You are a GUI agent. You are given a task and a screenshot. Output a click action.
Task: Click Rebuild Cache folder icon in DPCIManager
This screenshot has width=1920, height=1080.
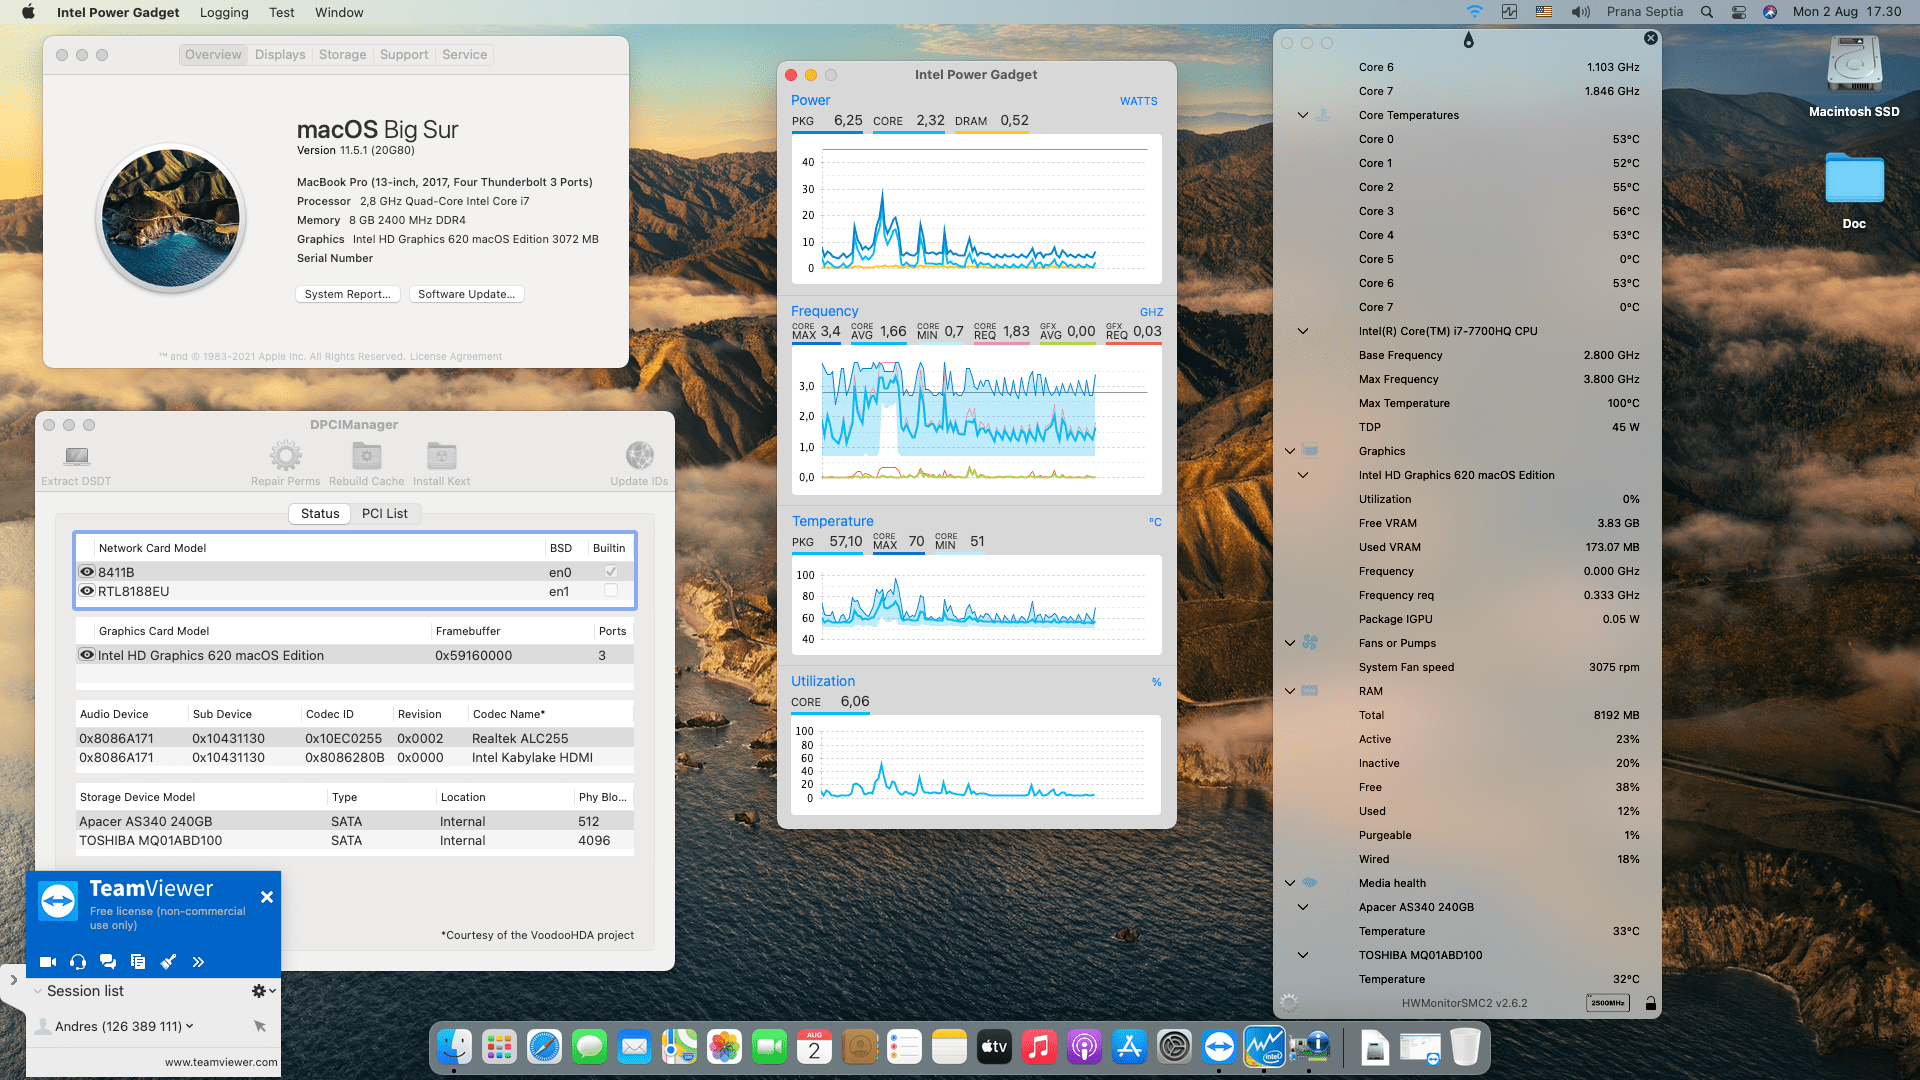click(x=367, y=456)
